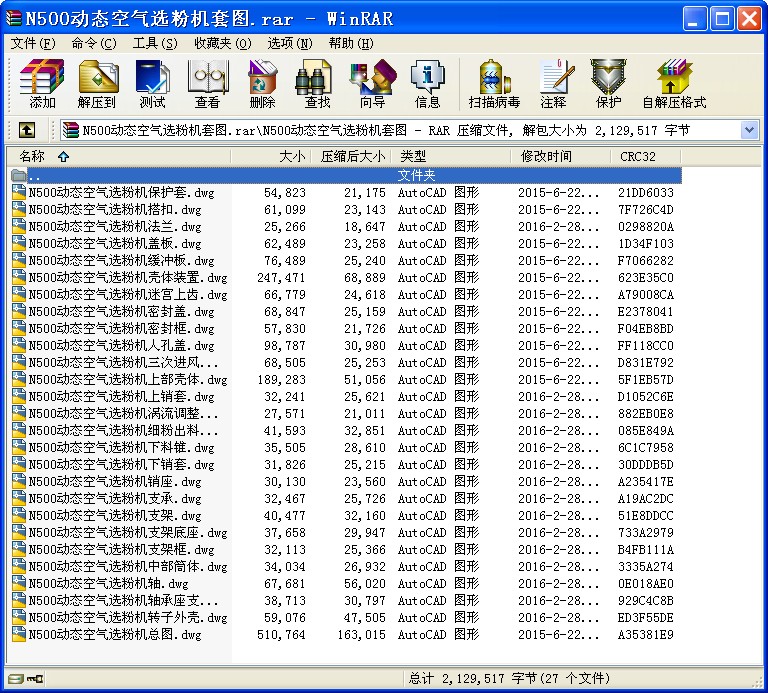
Task: Open the Options (选项) menu
Action: pyautogui.click(x=289, y=44)
